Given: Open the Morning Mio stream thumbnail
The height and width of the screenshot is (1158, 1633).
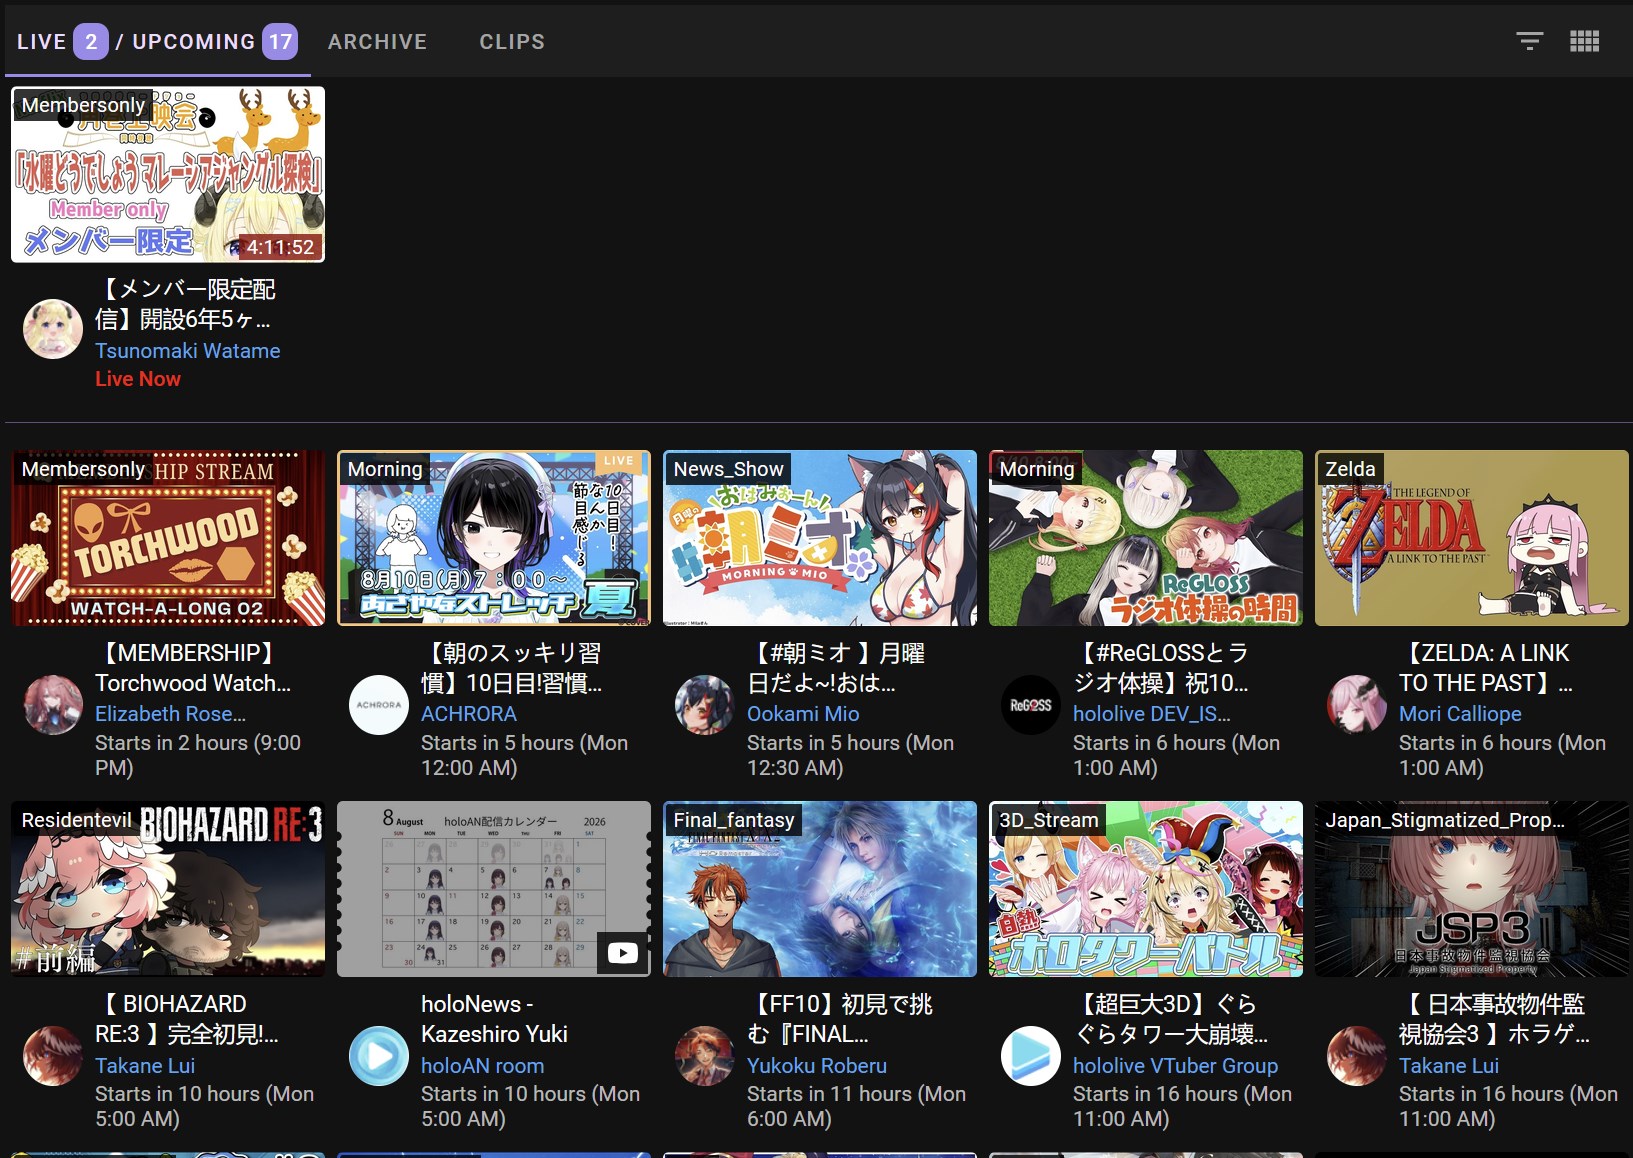Looking at the screenshot, I should coord(820,538).
